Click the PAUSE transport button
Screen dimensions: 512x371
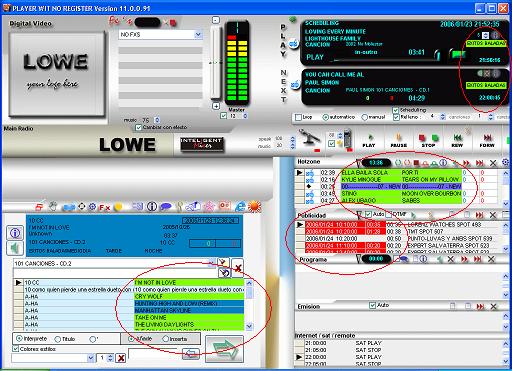(398, 140)
